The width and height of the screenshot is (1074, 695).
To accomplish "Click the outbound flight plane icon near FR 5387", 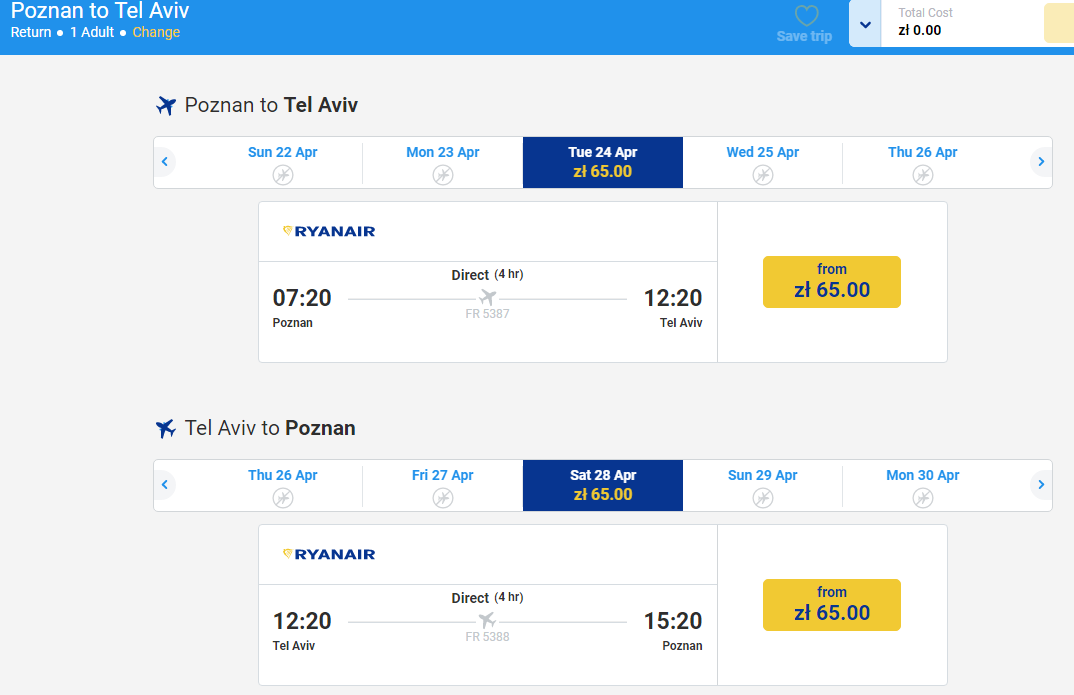I will (487, 297).
